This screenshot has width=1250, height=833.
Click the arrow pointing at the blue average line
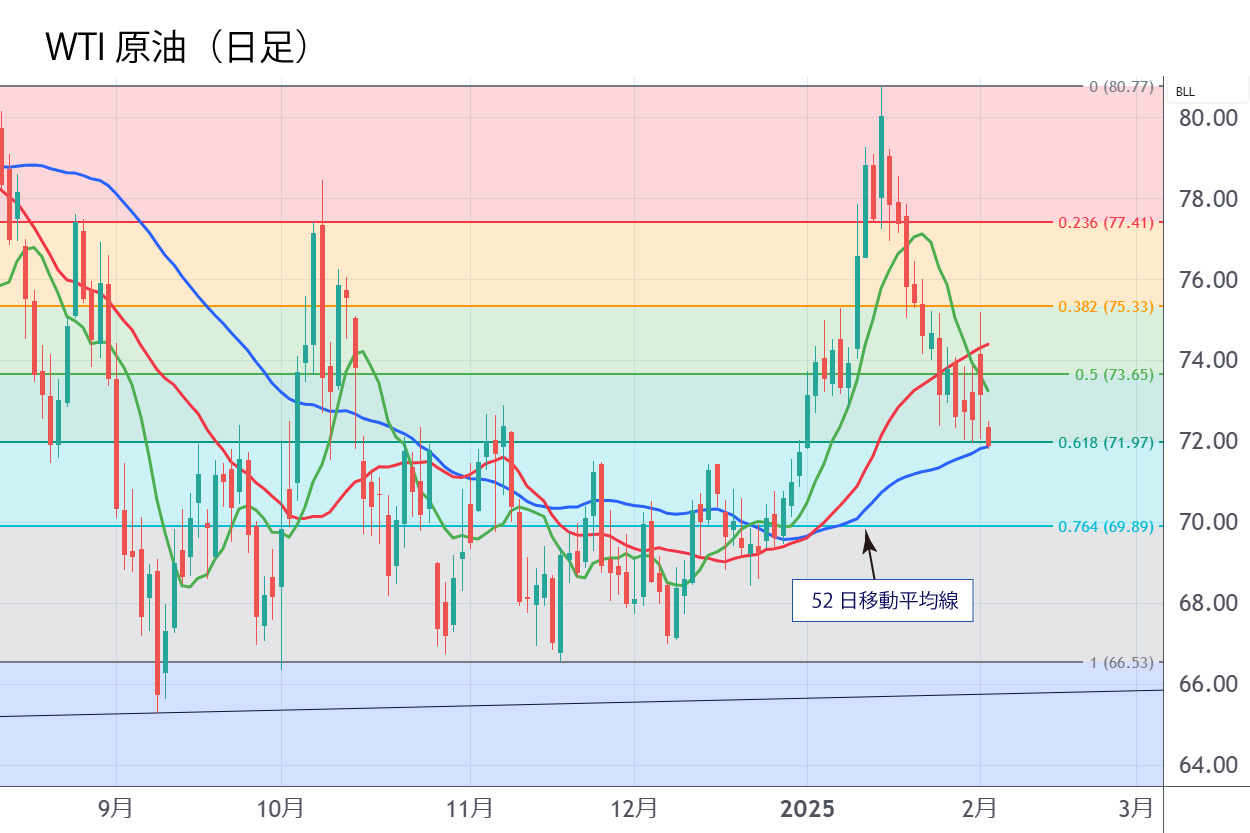click(871, 553)
